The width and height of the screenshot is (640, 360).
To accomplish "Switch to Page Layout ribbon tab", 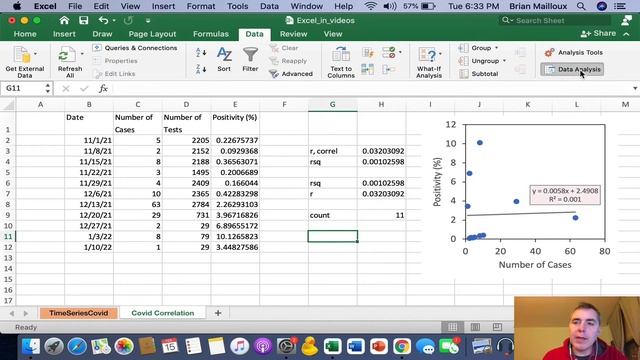I will point(152,34).
